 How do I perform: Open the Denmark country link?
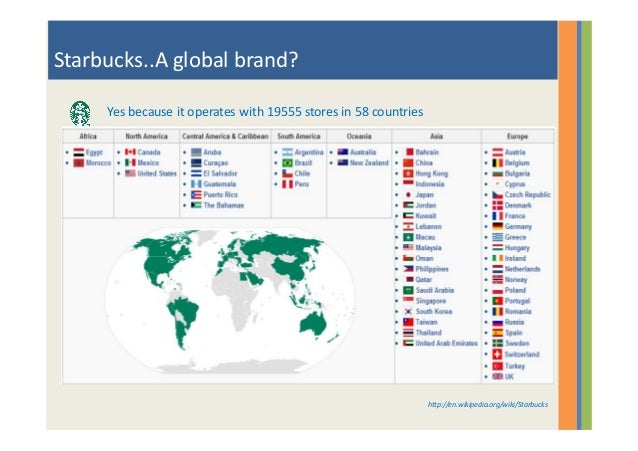coord(518,205)
